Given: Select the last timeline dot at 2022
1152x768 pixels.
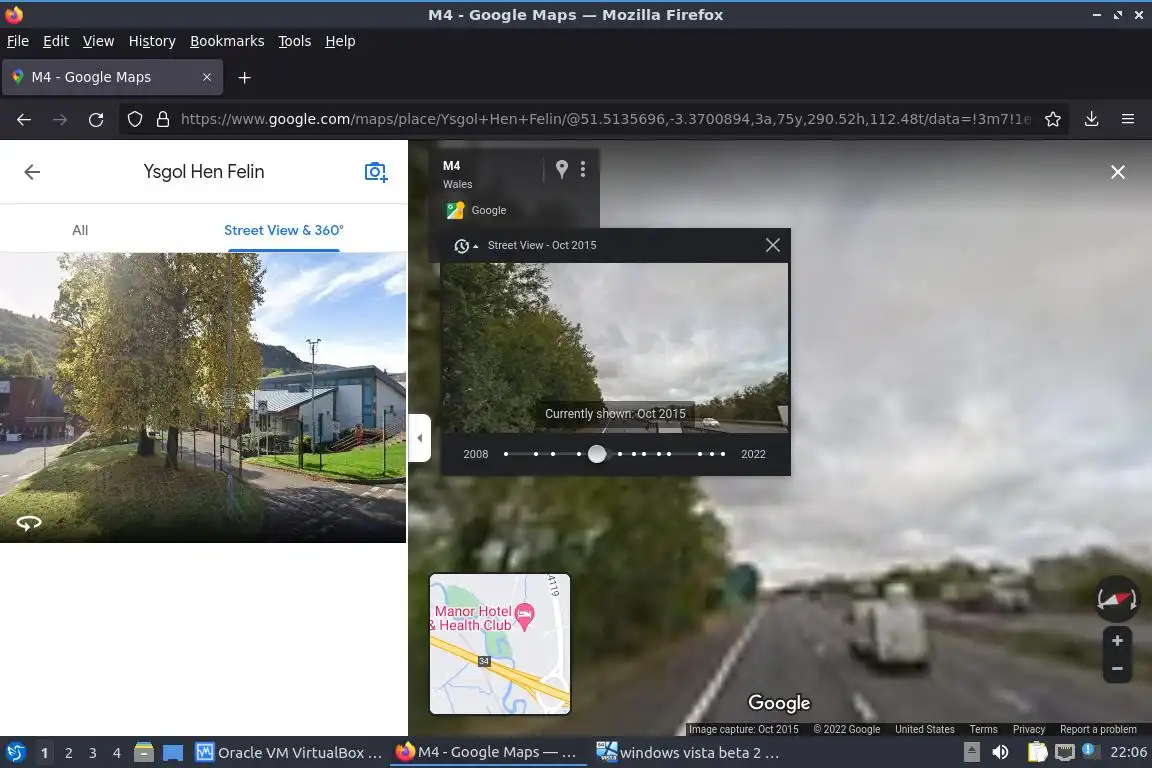Looking at the screenshot, I should pyautogui.click(x=723, y=454).
